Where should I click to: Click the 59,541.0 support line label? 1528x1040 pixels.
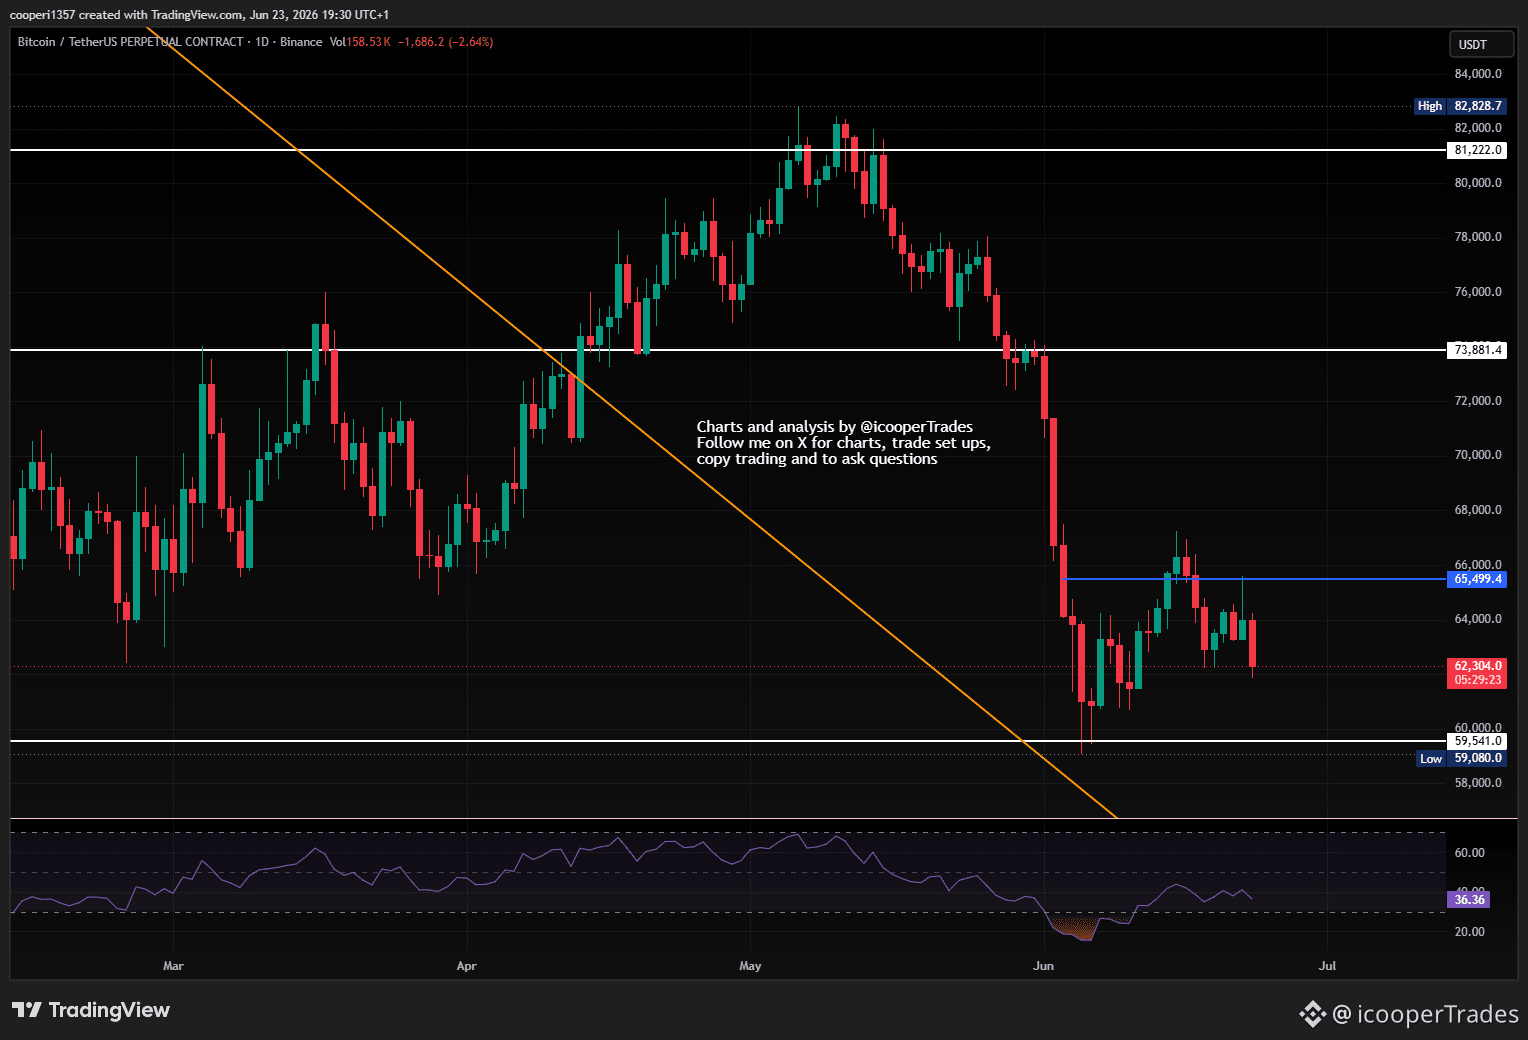coord(1477,741)
